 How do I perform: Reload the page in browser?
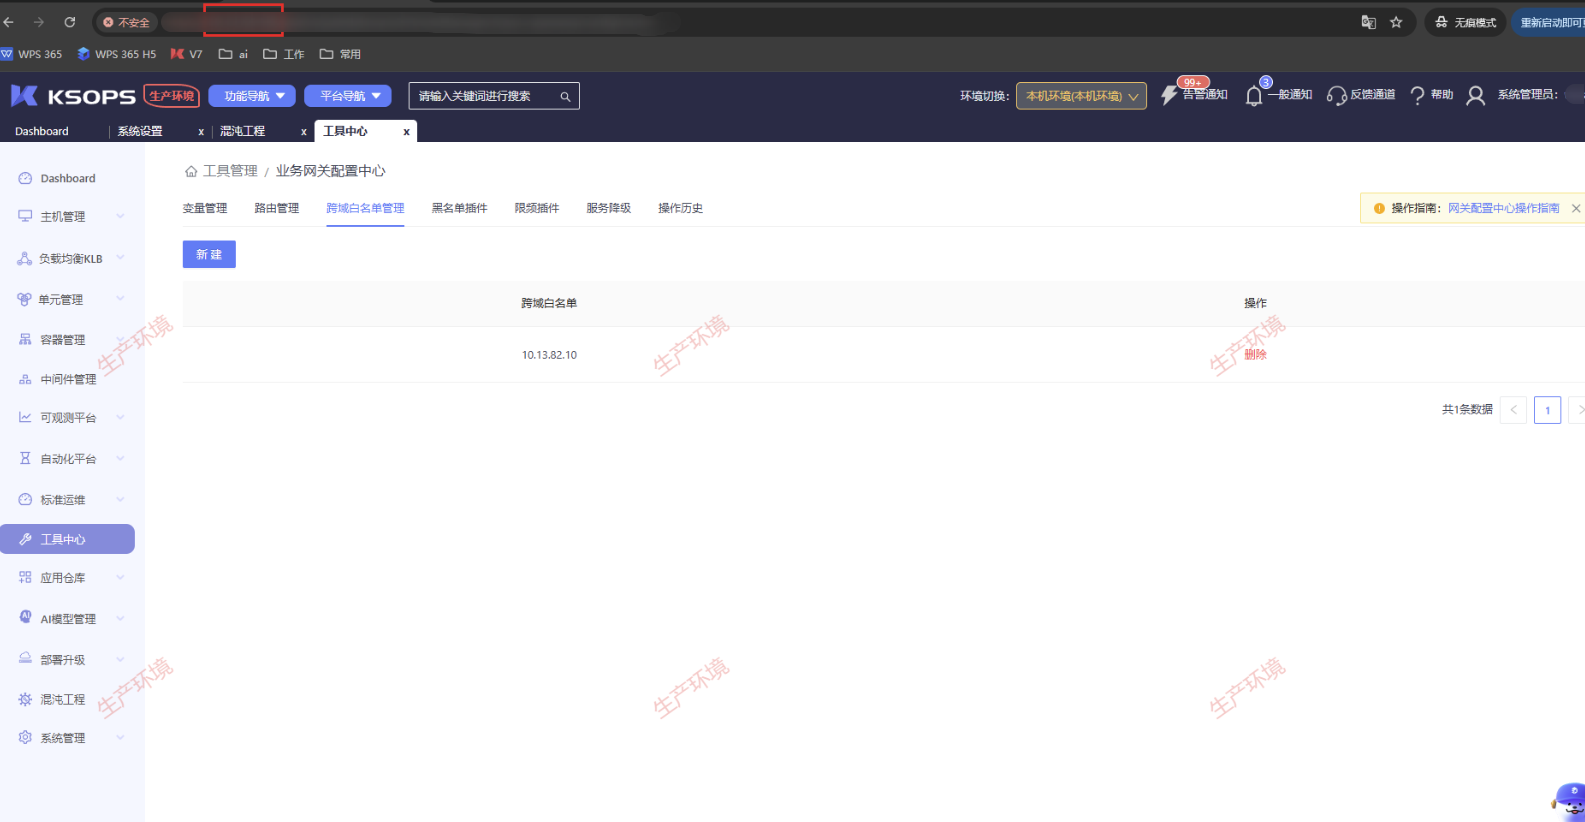pyautogui.click(x=70, y=22)
